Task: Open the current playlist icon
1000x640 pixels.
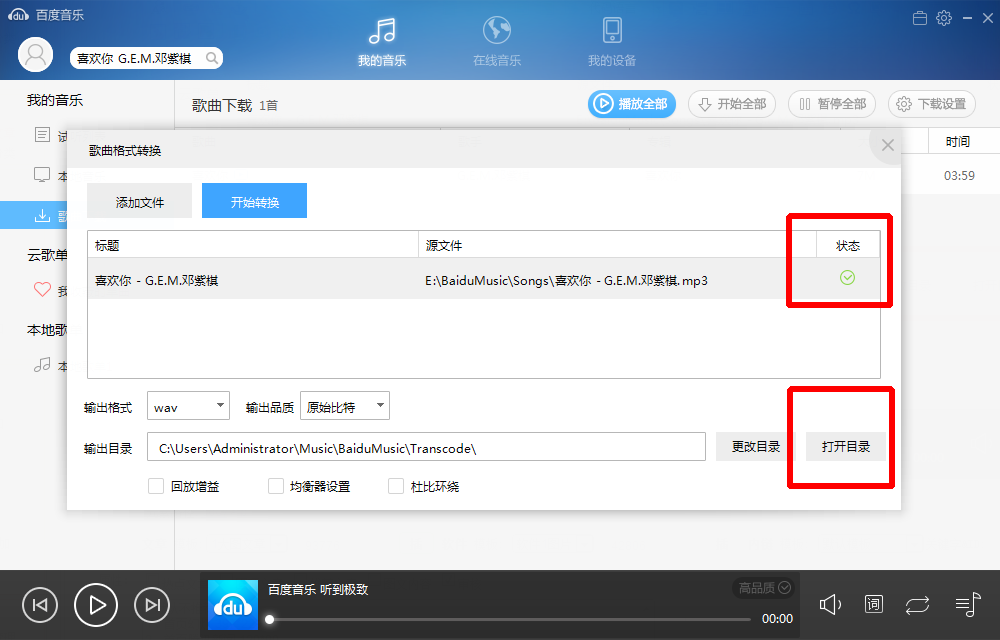Action: 967,604
